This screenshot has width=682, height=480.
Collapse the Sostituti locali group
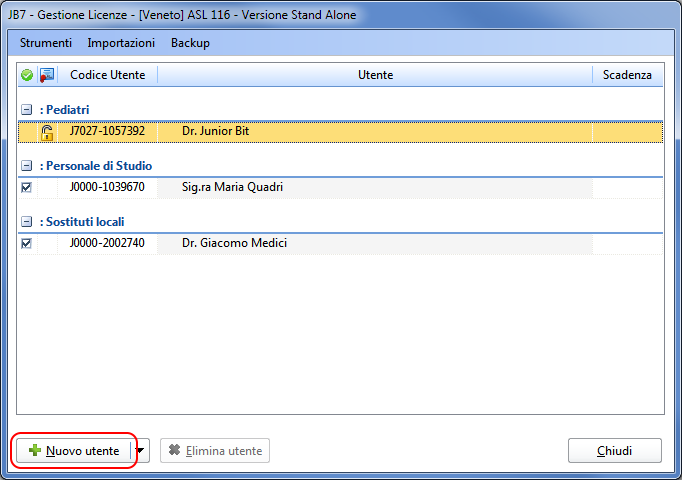click(x=26, y=222)
